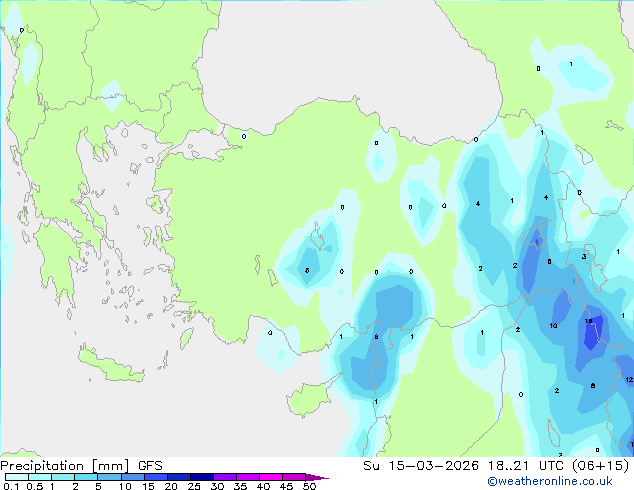Click the '50' legend scale label
The width and height of the screenshot is (634, 490).
tap(309, 486)
